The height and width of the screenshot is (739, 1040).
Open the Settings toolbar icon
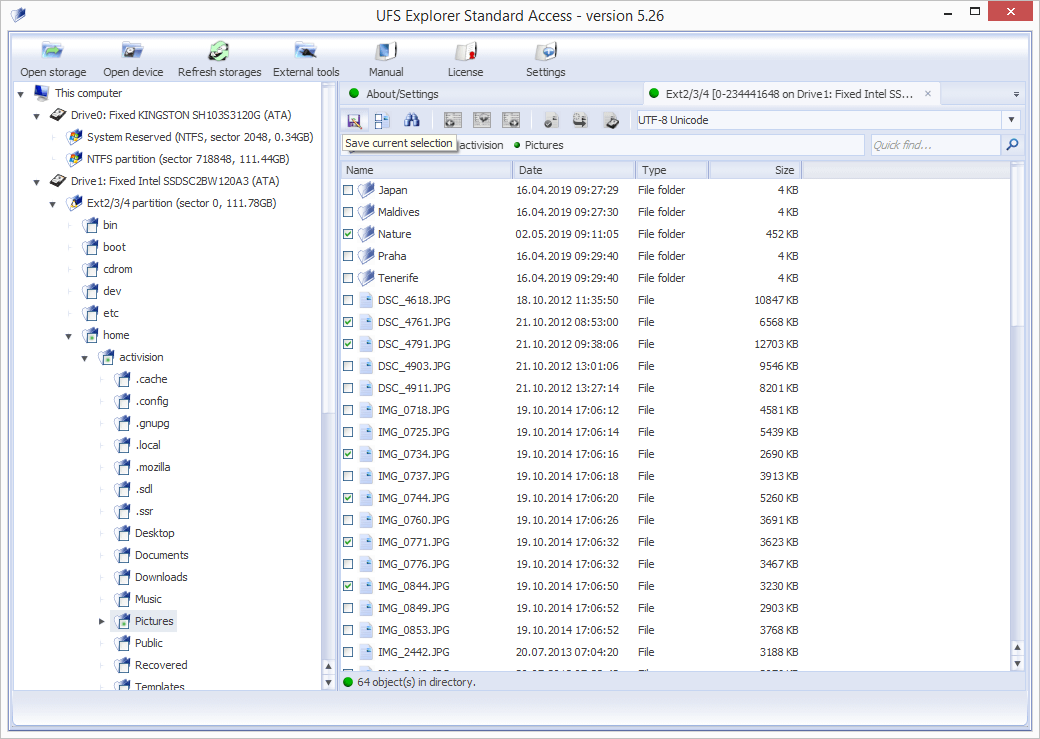tap(545, 52)
